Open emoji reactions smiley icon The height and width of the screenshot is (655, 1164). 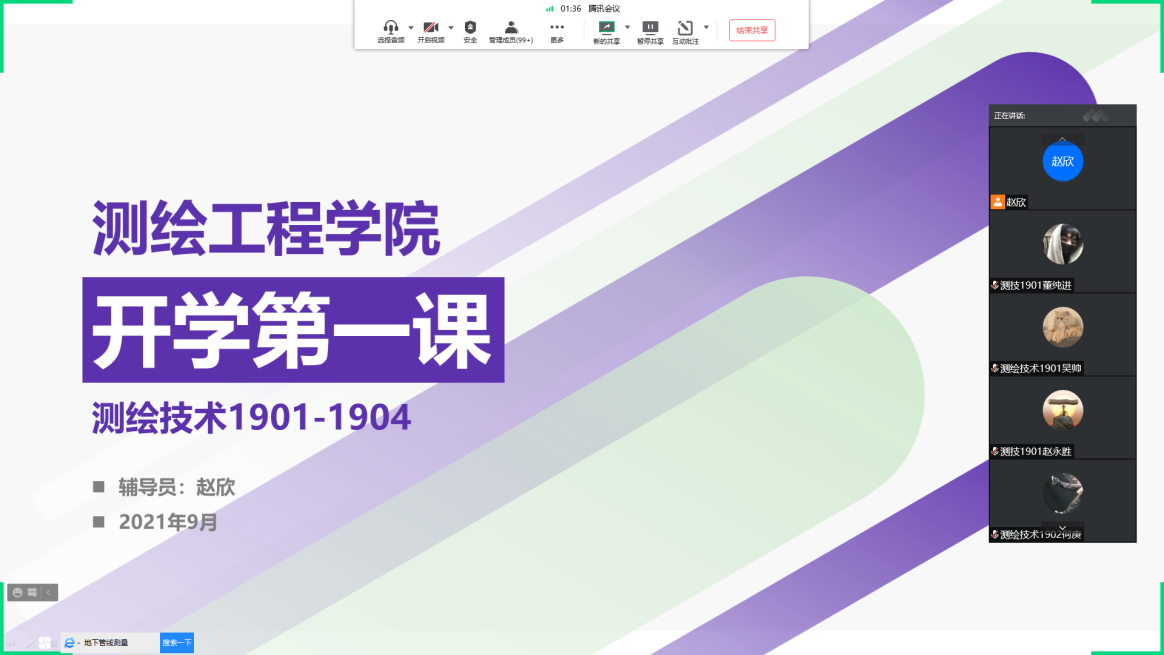[16, 593]
